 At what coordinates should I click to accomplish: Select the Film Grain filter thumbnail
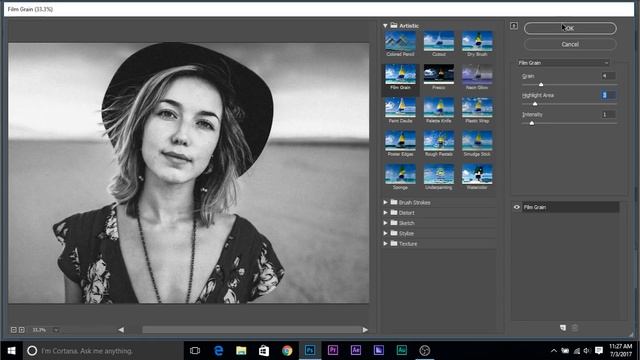pyautogui.click(x=400, y=78)
